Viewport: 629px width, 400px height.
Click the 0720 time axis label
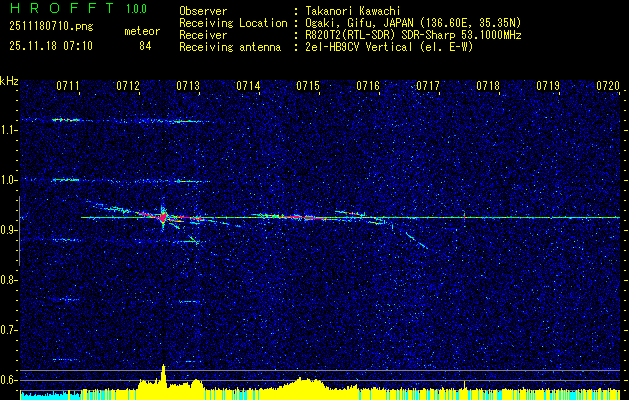(608, 85)
